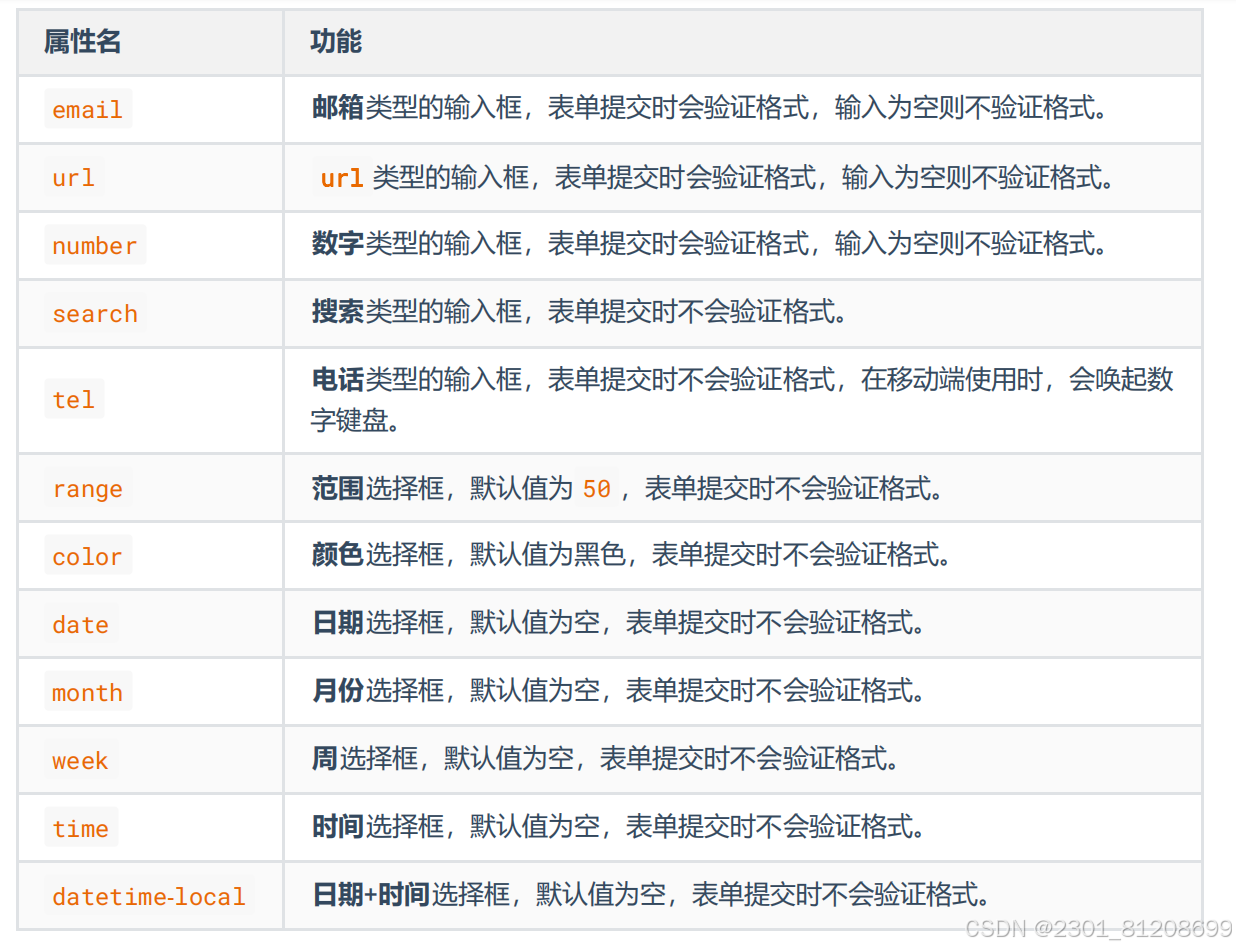Select the time attribute code cell
This screenshot has height=948, width=1236.
81,828
